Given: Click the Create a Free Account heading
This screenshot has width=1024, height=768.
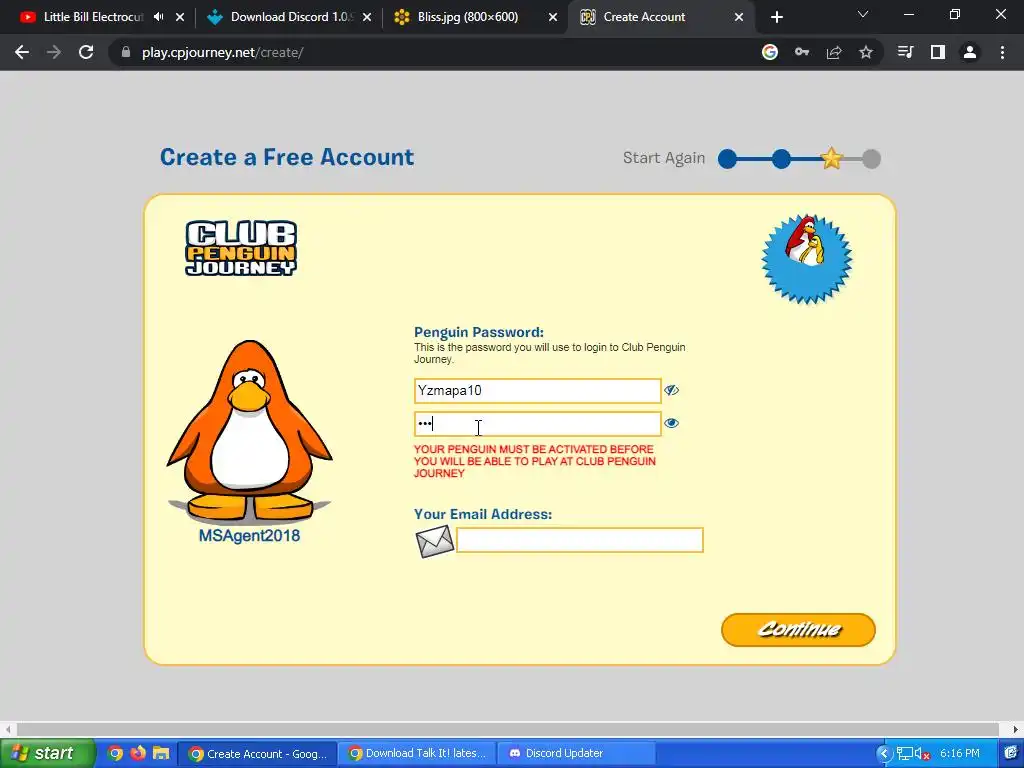Looking at the screenshot, I should 287,157.
